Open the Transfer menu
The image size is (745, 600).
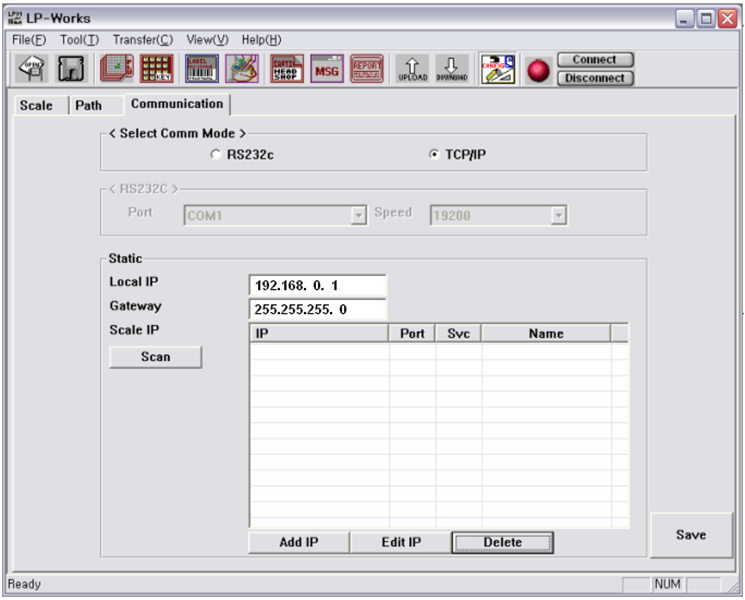pos(143,40)
